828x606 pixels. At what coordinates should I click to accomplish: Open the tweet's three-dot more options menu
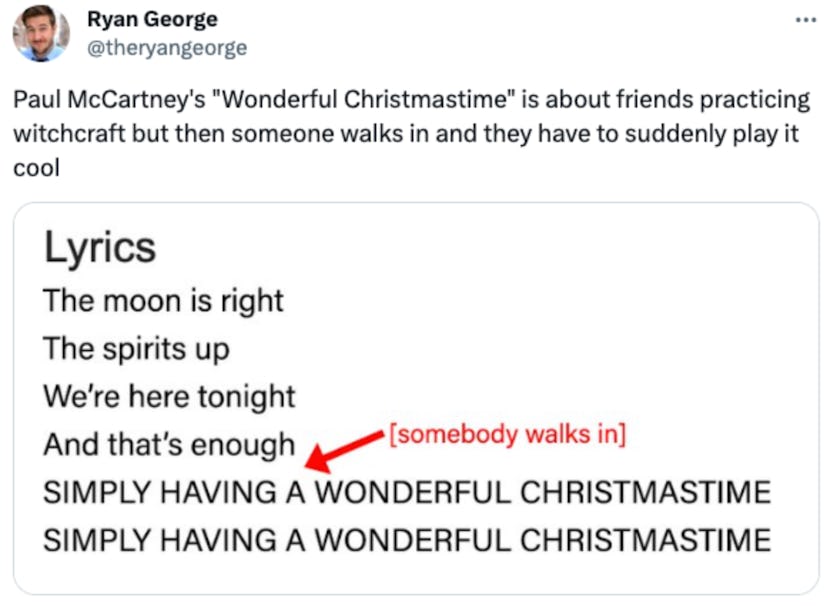pyautogui.click(x=804, y=19)
